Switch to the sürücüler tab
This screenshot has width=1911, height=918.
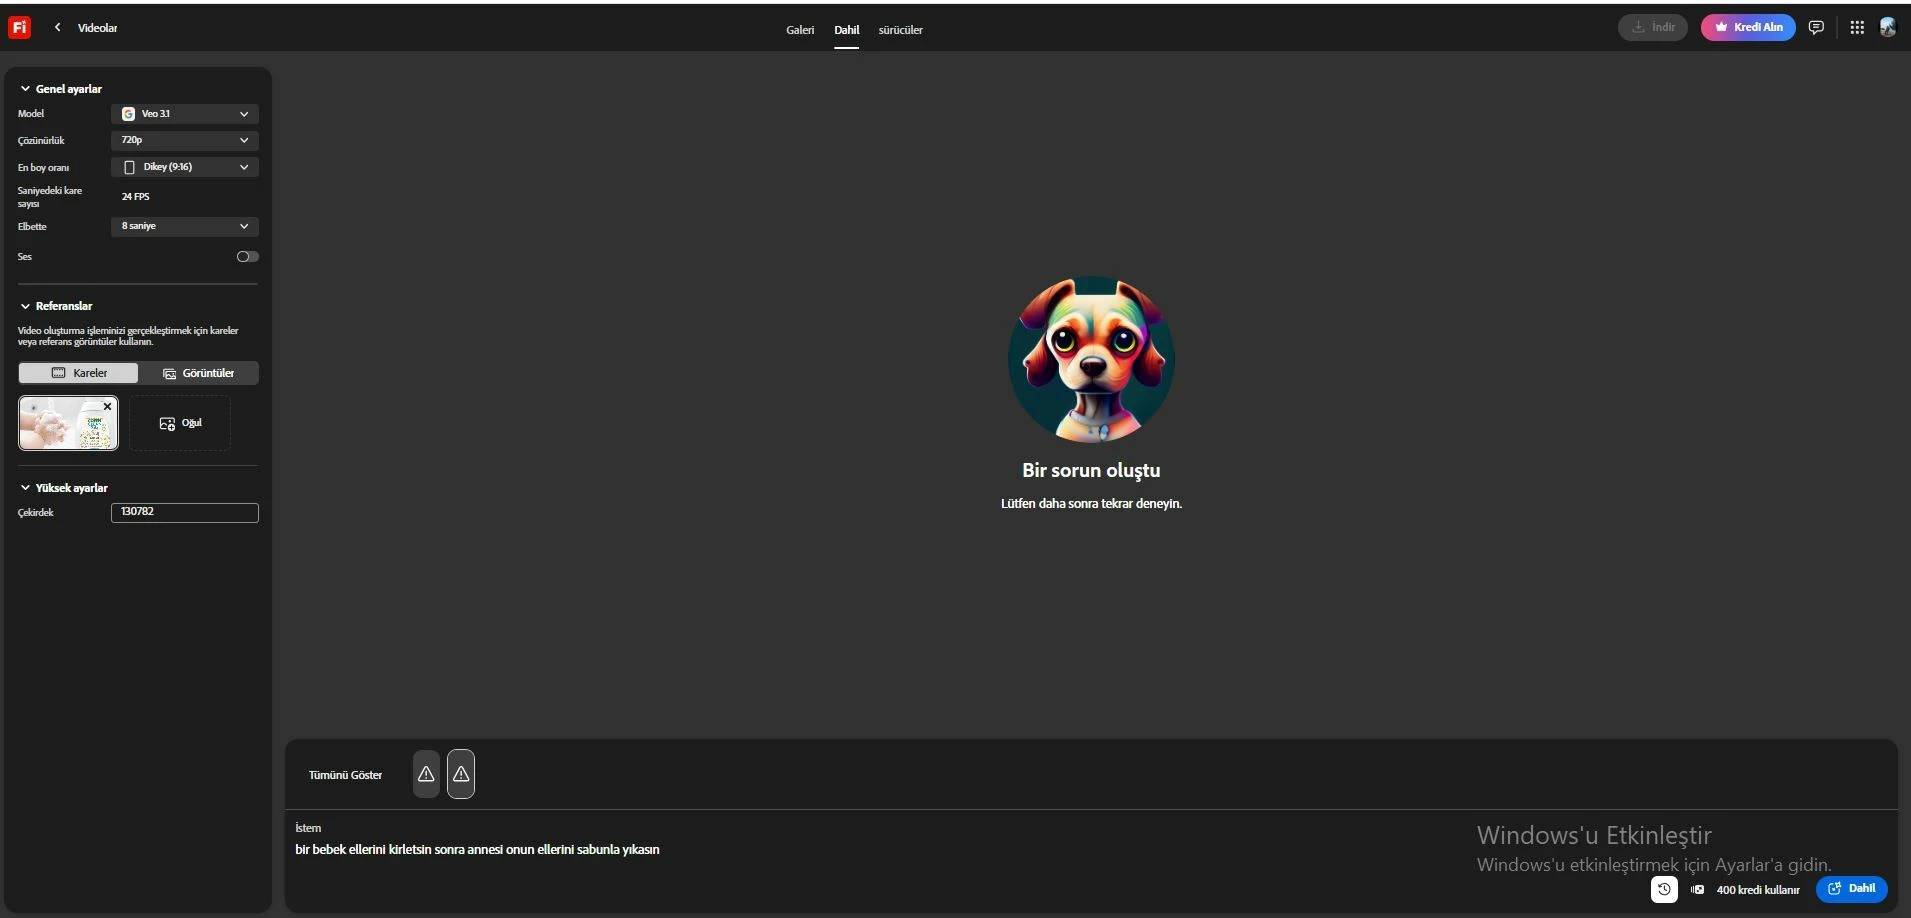coord(901,30)
